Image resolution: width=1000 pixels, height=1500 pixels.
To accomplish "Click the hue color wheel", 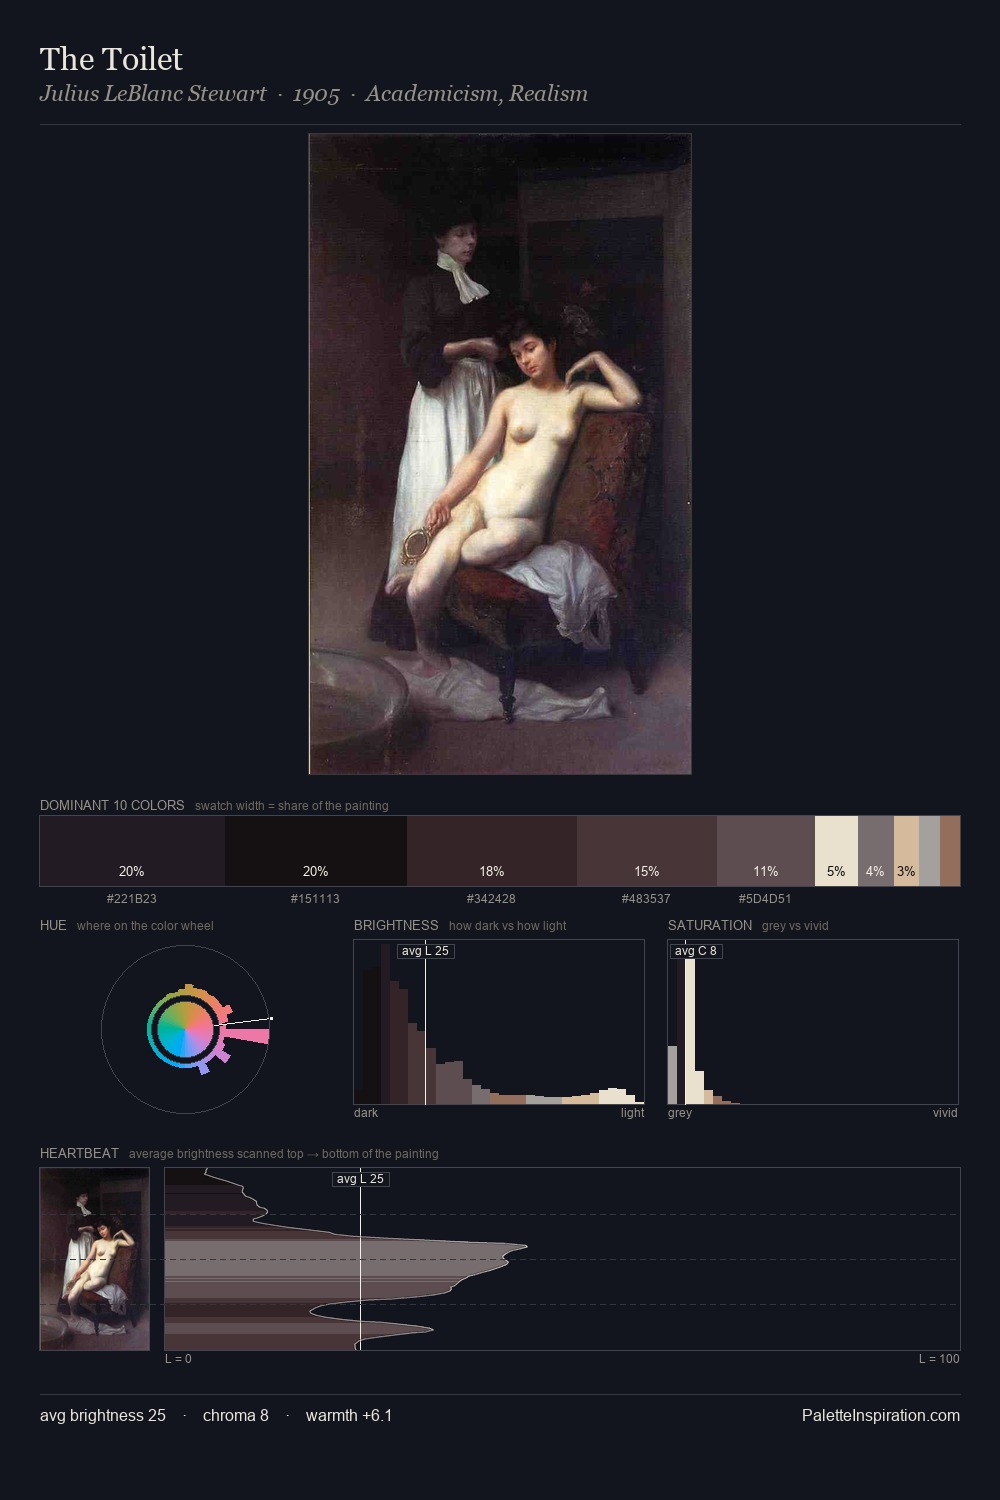I will coord(185,1029).
